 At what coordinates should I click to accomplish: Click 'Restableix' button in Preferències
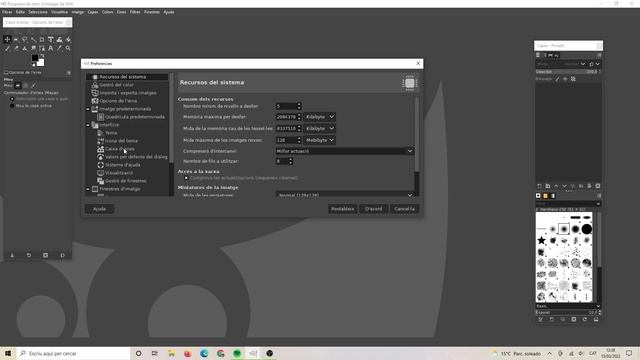coord(342,209)
